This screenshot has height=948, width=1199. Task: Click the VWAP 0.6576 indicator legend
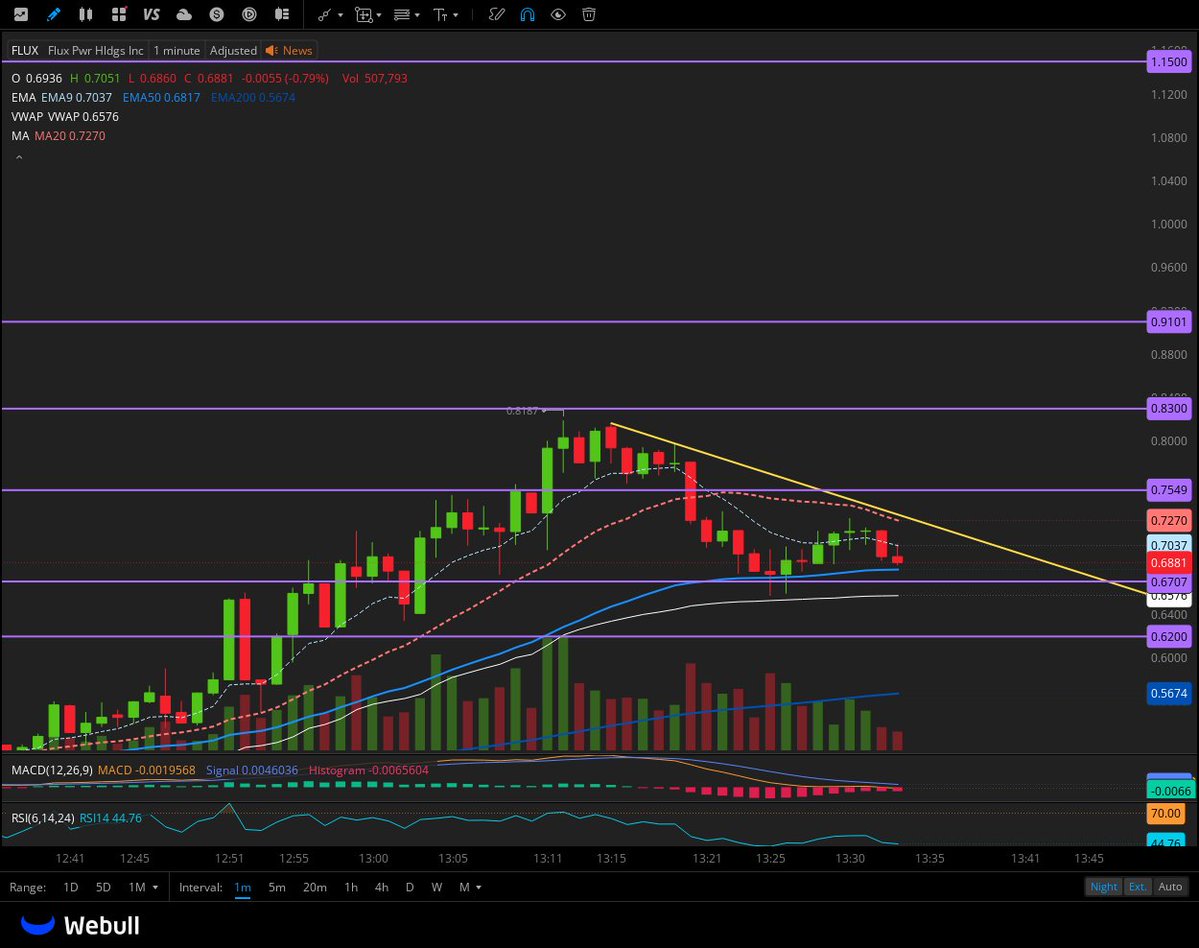coord(83,116)
